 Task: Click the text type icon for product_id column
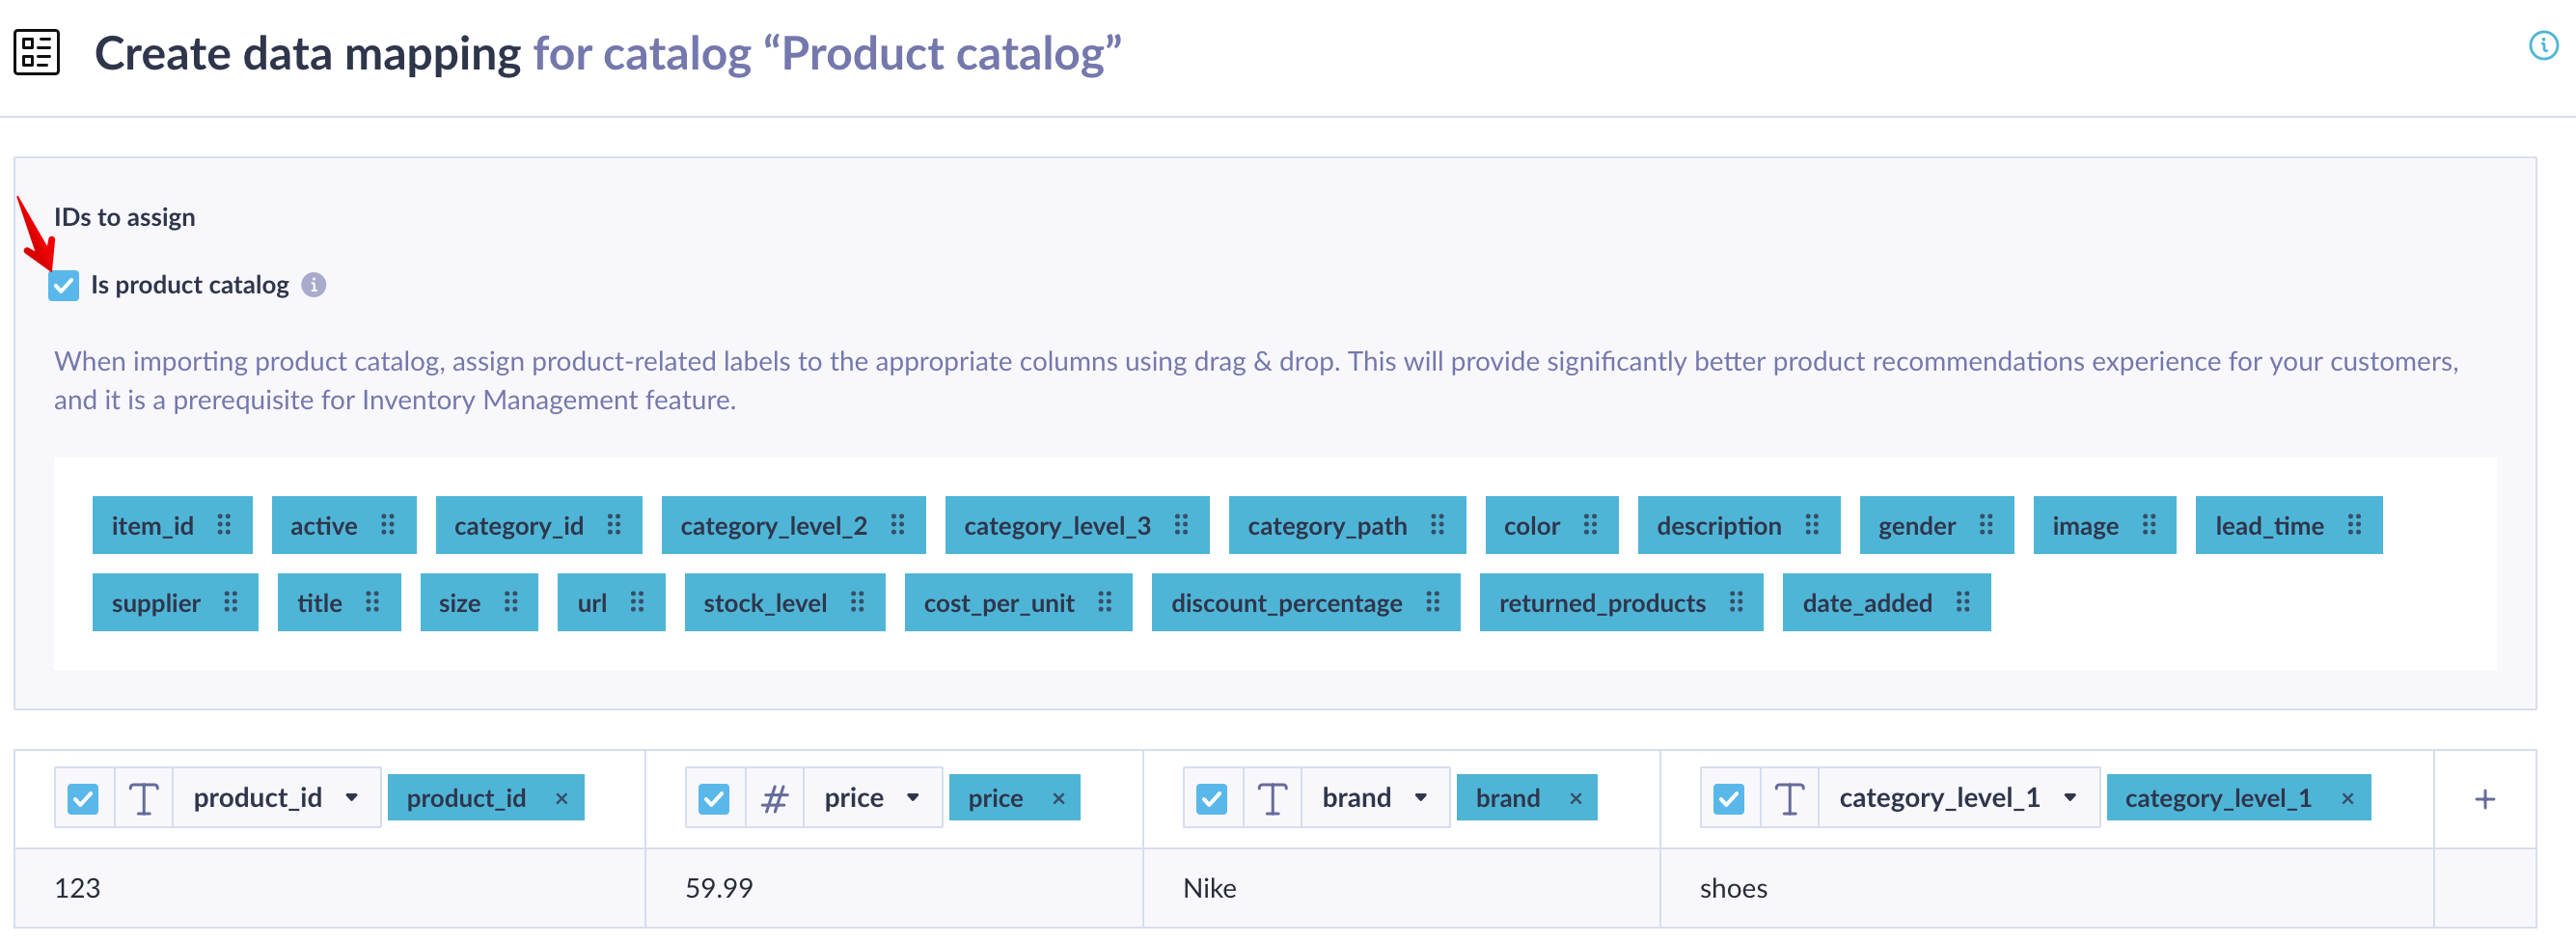pyautogui.click(x=144, y=798)
